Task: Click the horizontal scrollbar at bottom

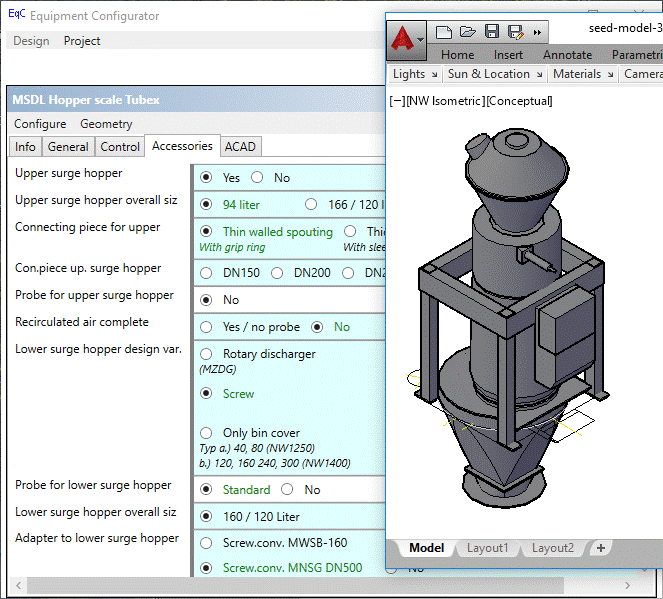Action: point(200,586)
